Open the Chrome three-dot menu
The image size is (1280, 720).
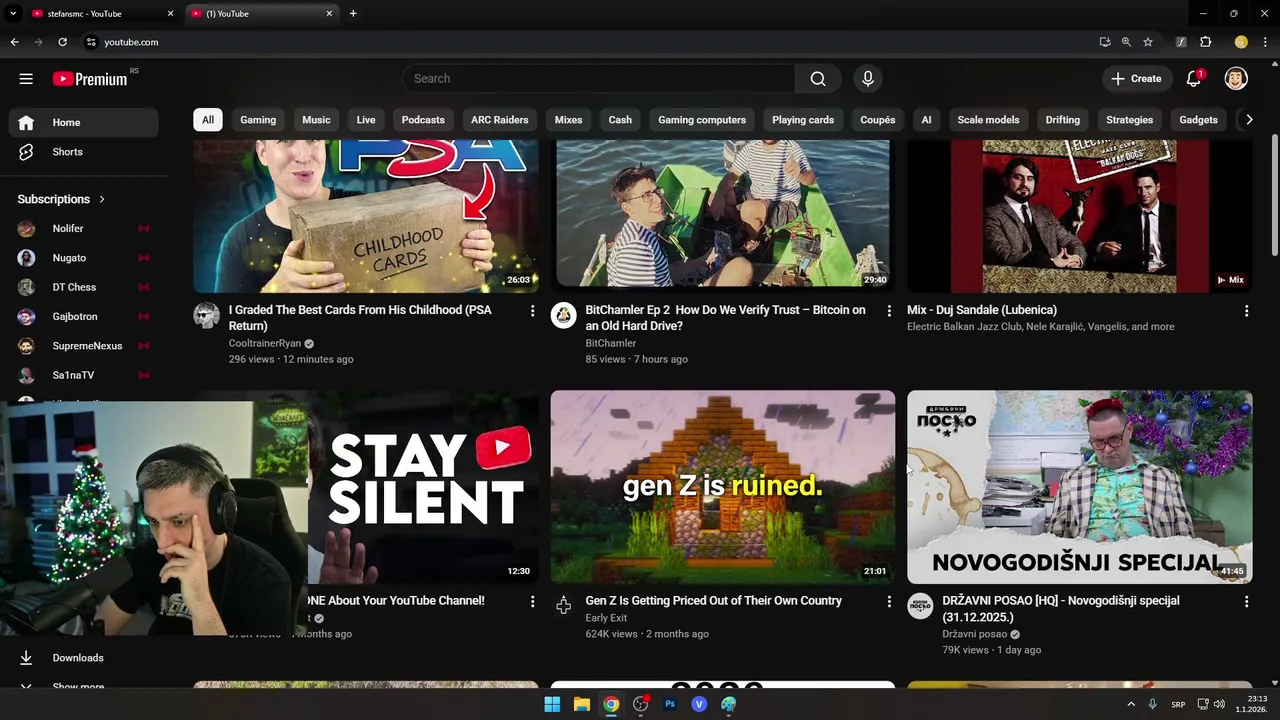tap(1266, 42)
